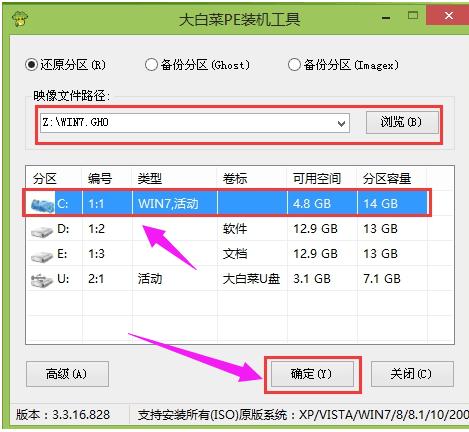The image size is (469, 432).
Task: Click the 分区 column header
Action: coord(45,179)
